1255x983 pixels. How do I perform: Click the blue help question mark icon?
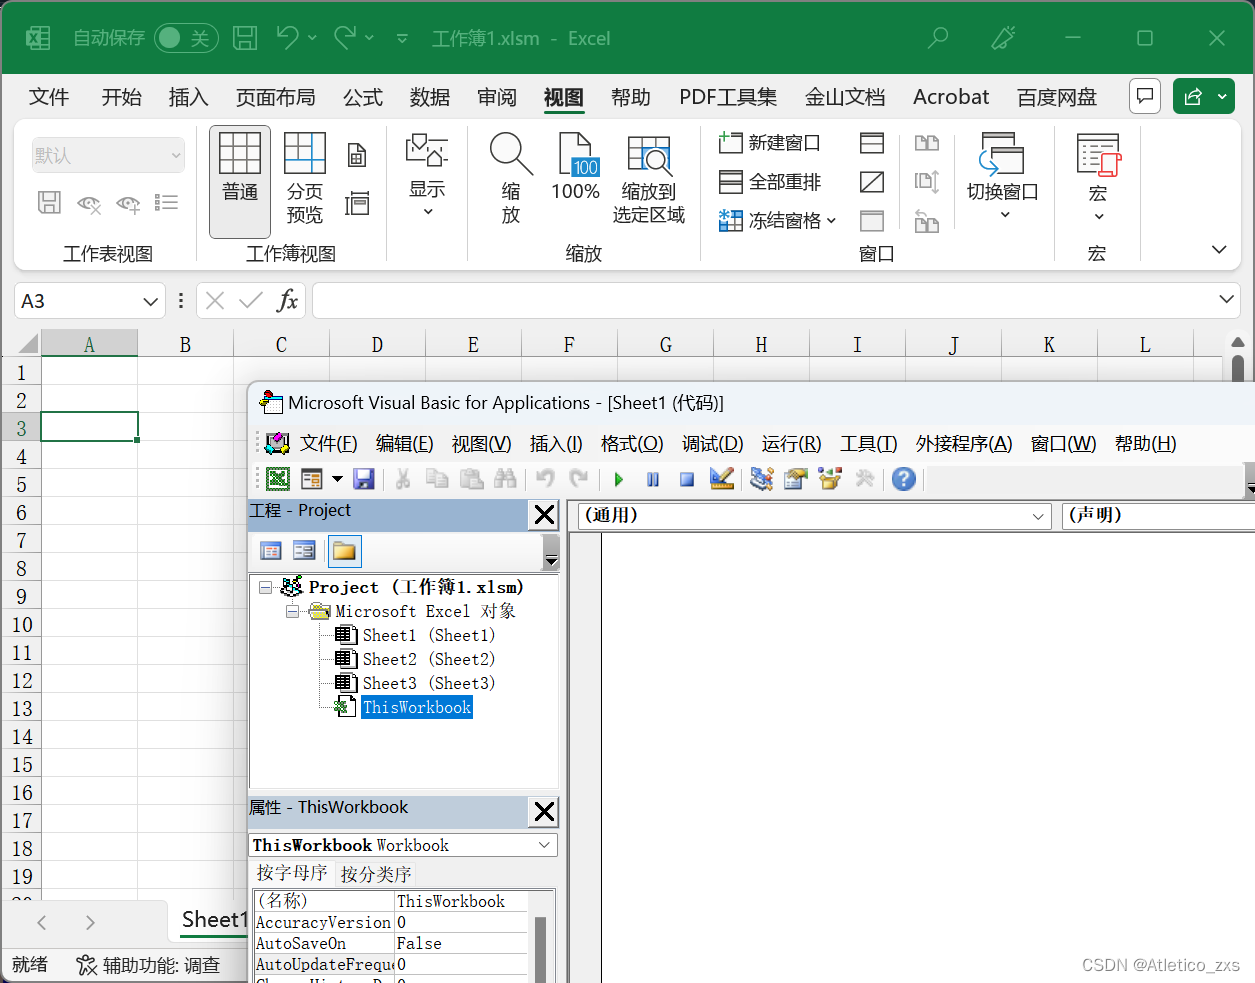(904, 479)
